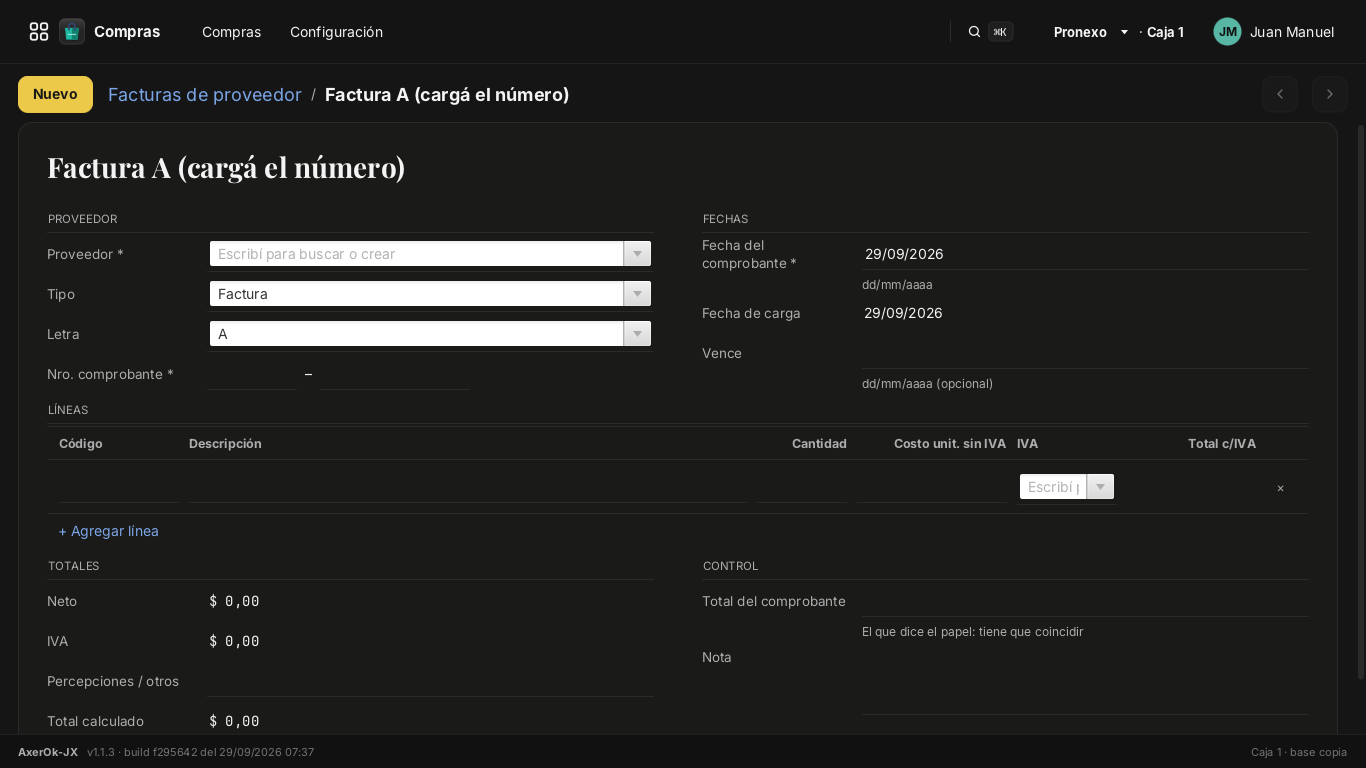Image resolution: width=1366 pixels, height=768 pixels.
Task: Open the Configuración menu
Action: 336,32
